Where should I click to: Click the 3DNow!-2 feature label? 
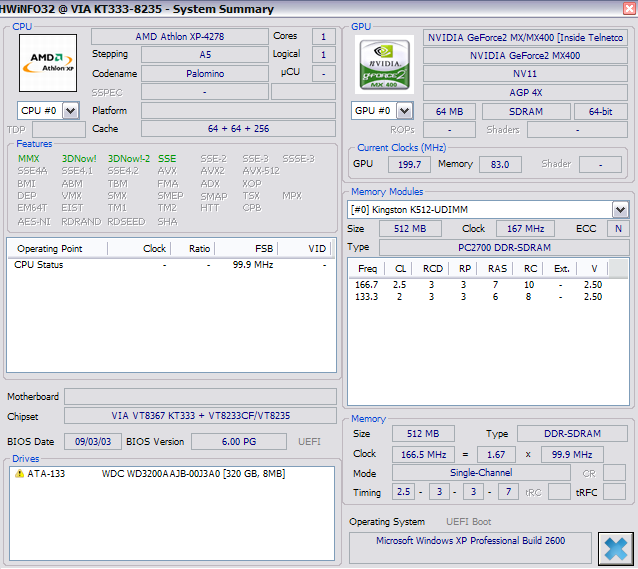coord(129,159)
